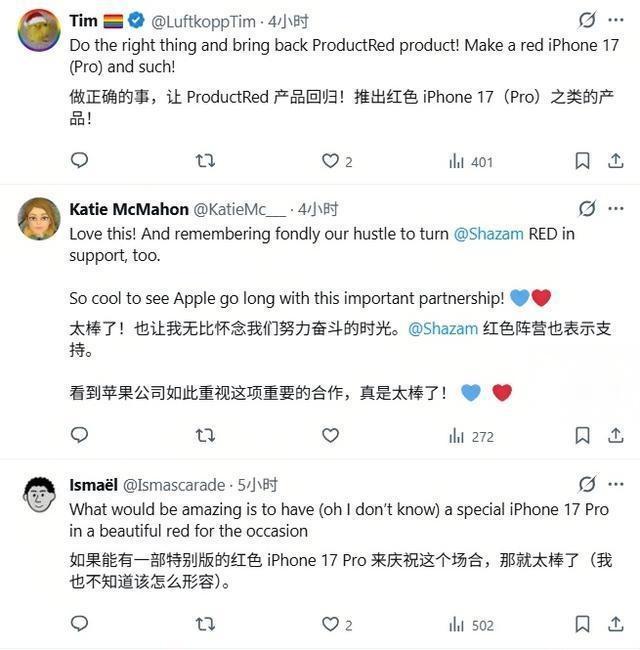Screen dimensions: 640x650
Task: Bookmark Tim's ProductRed tweet
Action: point(582,161)
